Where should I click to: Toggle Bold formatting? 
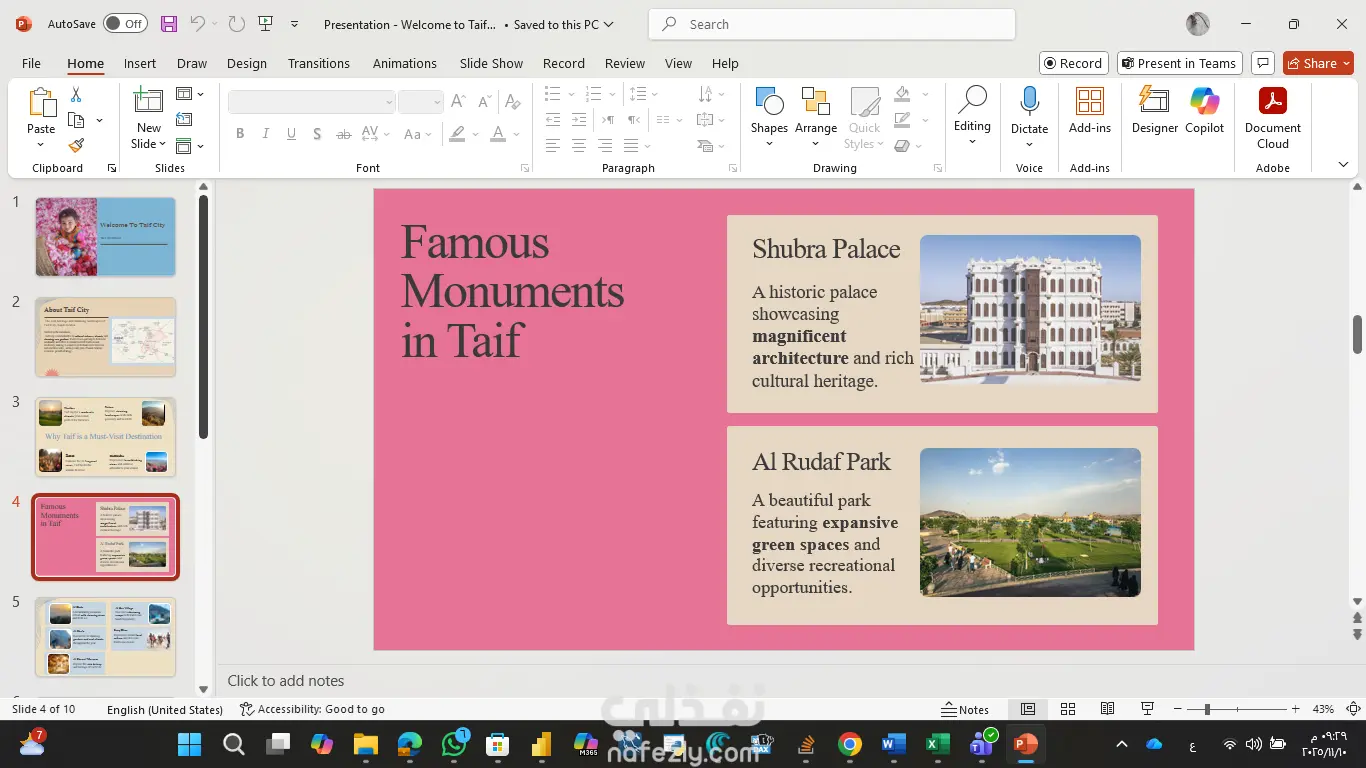(x=240, y=134)
